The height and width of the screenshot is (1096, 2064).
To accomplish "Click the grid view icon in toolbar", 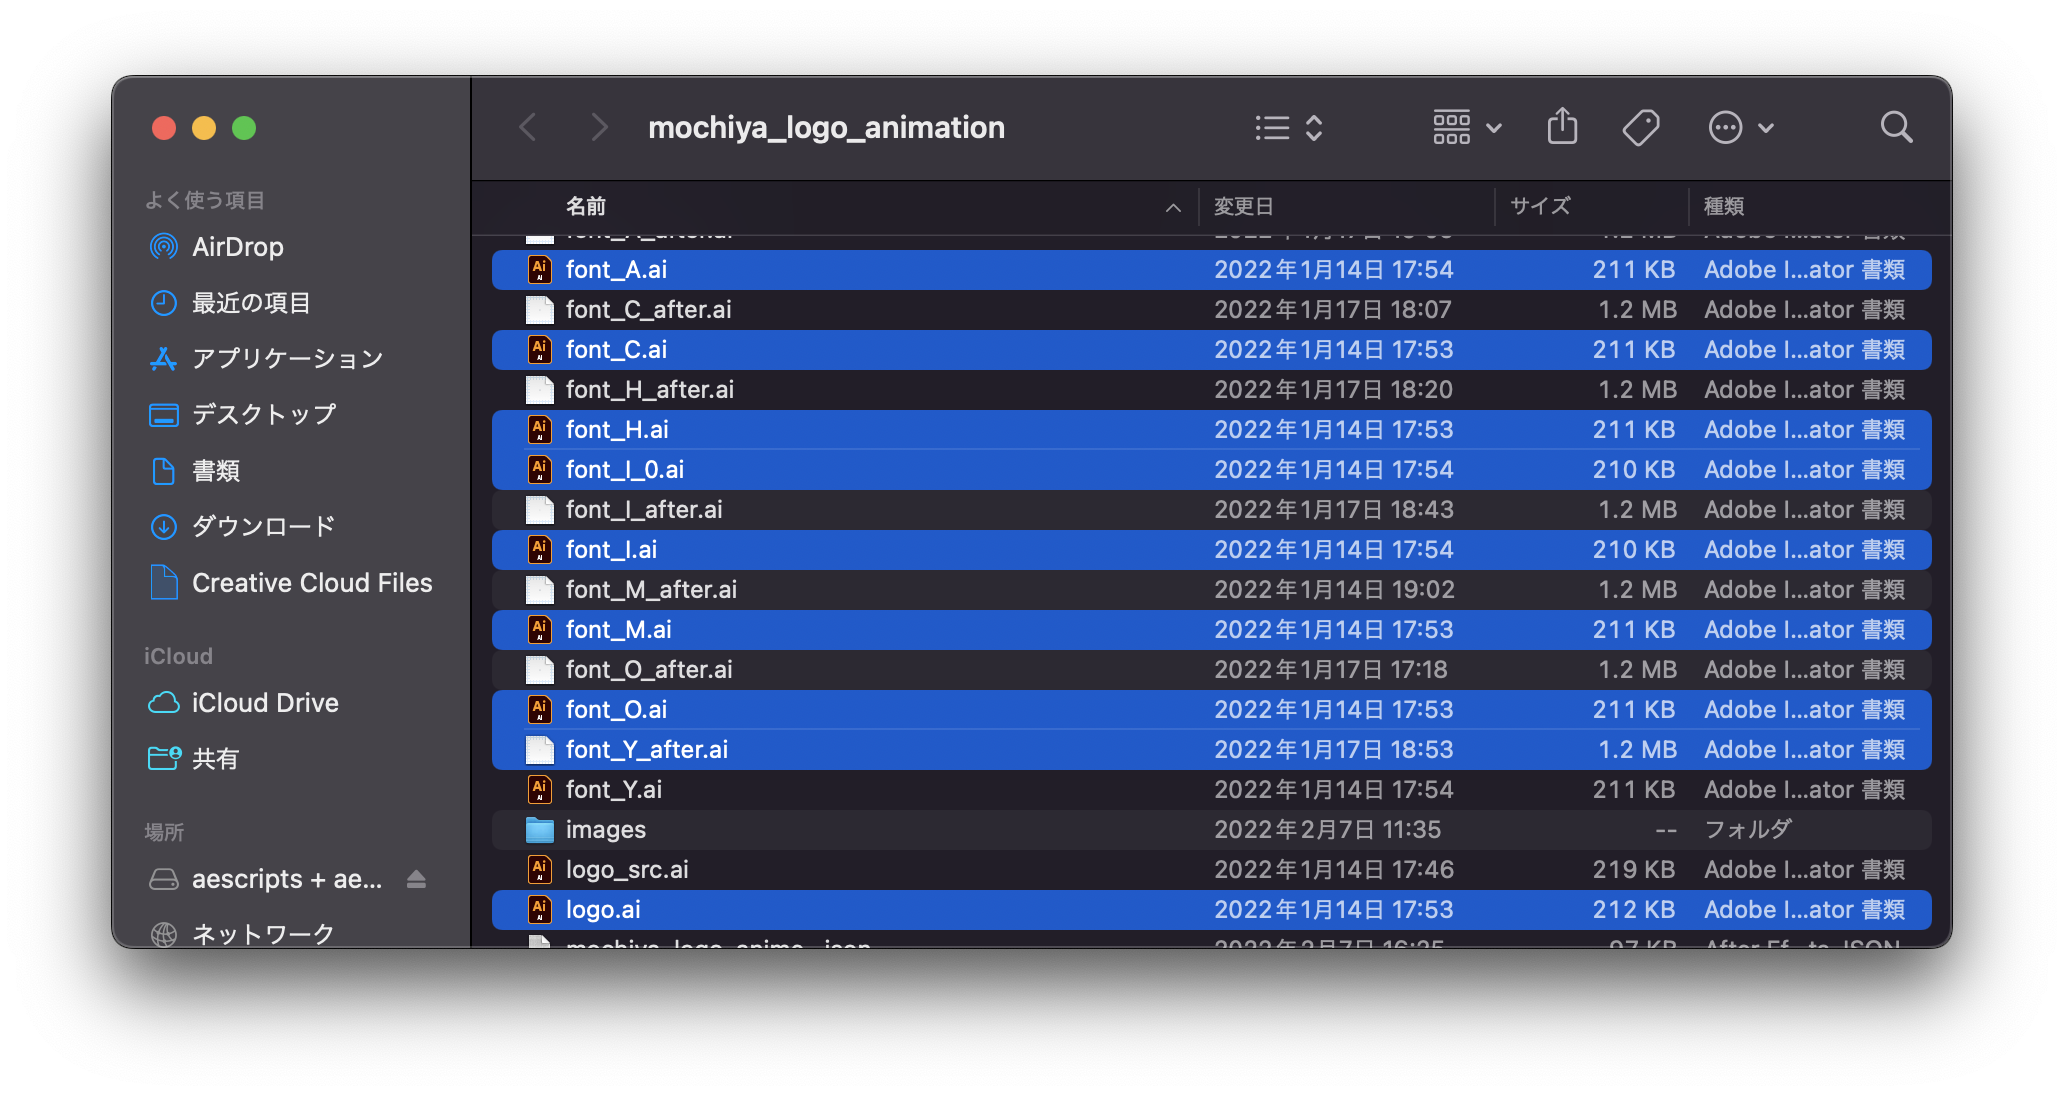I will (1452, 127).
